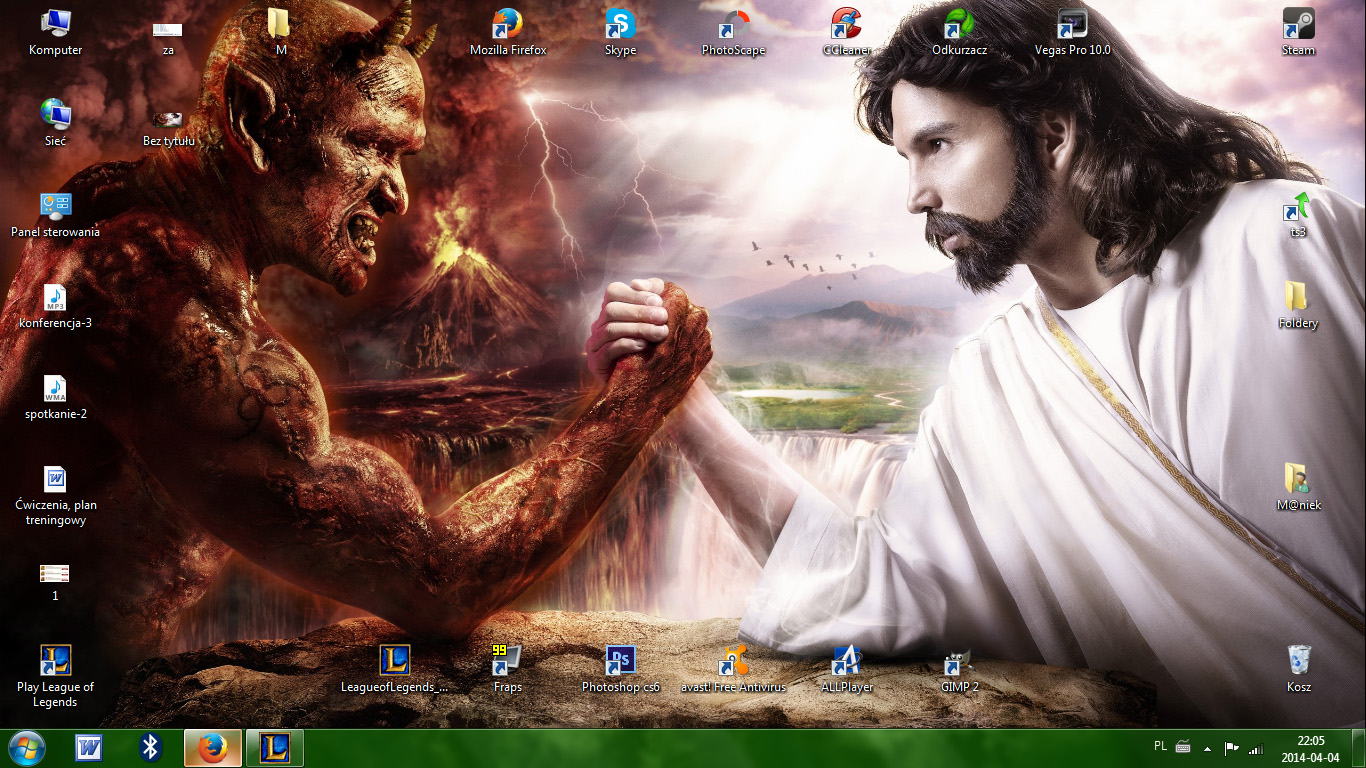Show hidden system tray icons

(x=1208, y=748)
